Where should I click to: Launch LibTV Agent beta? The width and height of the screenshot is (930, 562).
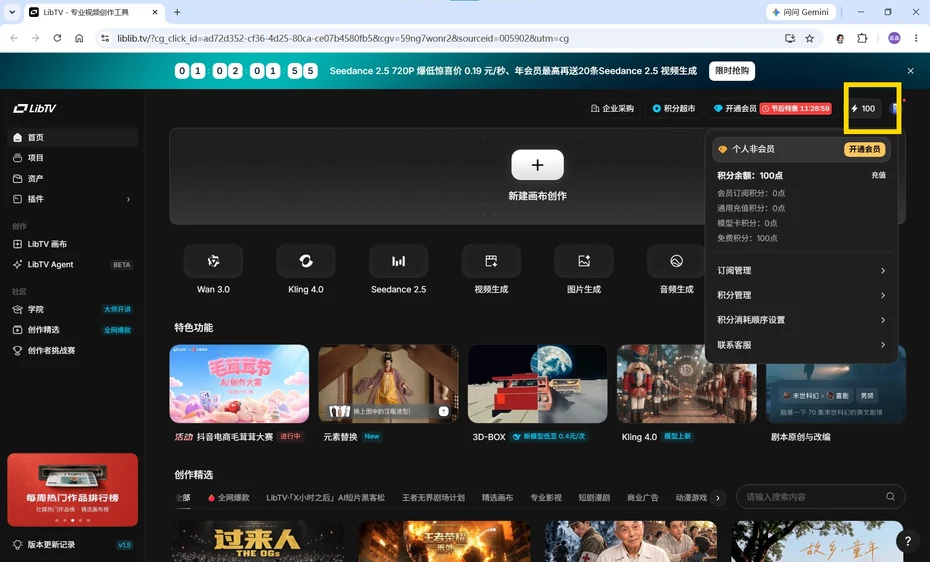click(72, 264)
